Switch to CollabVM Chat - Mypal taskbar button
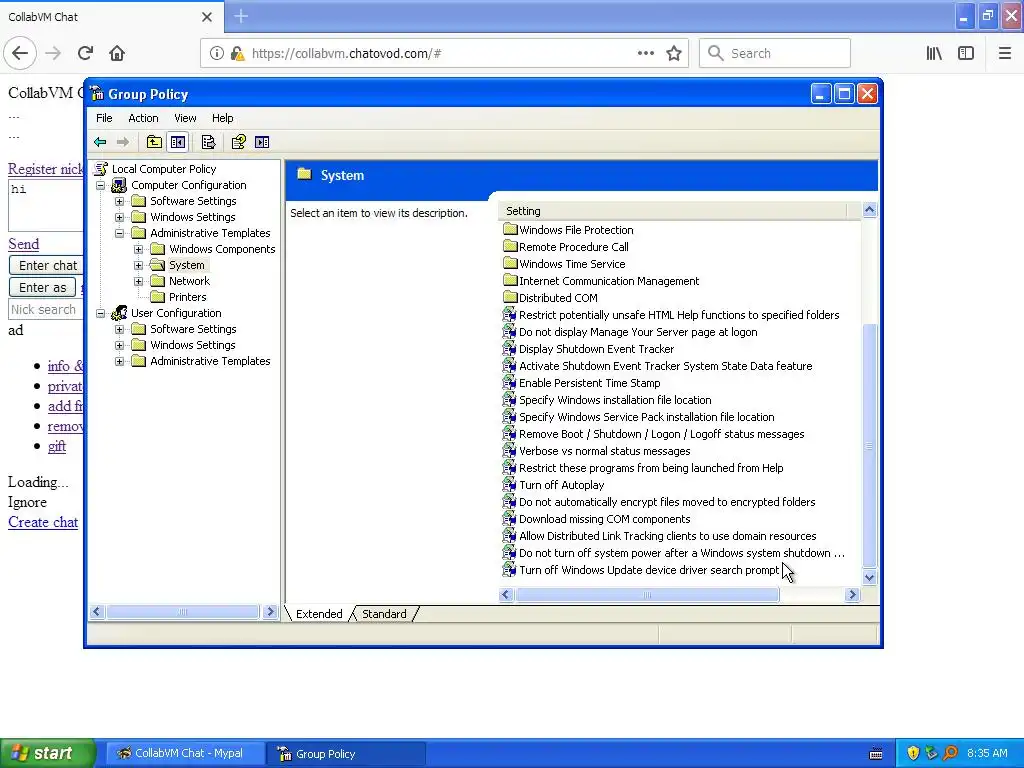The height and width of the screenshot is (768, 1024). pos(185,753)
